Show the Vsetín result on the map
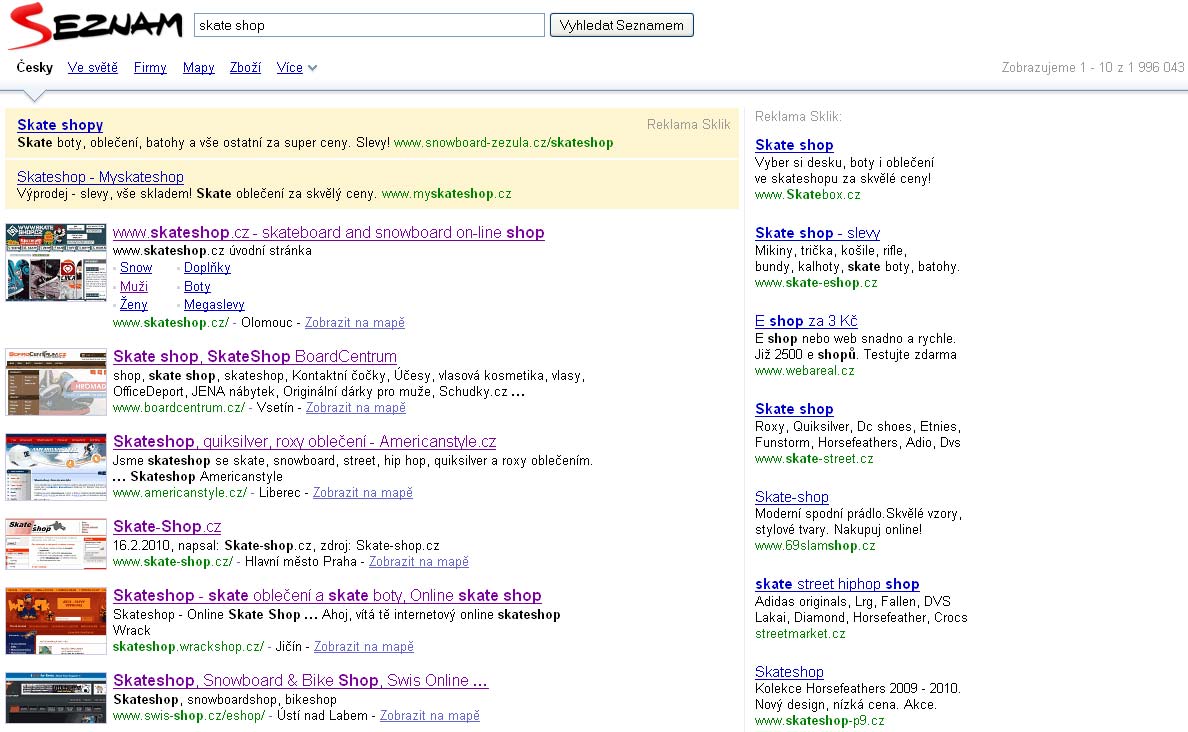The height and width of the screenshot is (732, 1188). [355, 408]
